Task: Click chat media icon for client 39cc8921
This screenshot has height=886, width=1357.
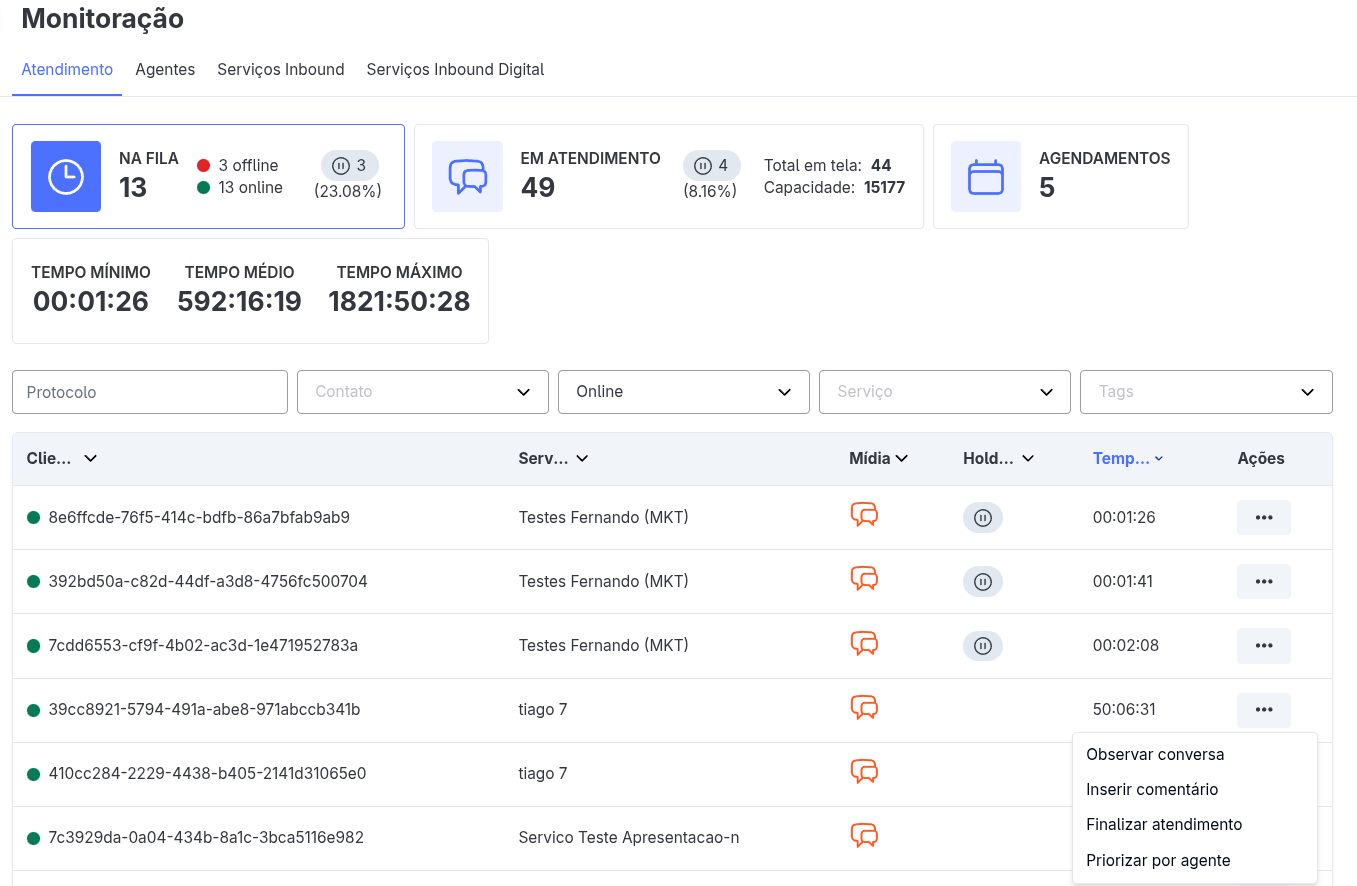Action: point(864,708)
